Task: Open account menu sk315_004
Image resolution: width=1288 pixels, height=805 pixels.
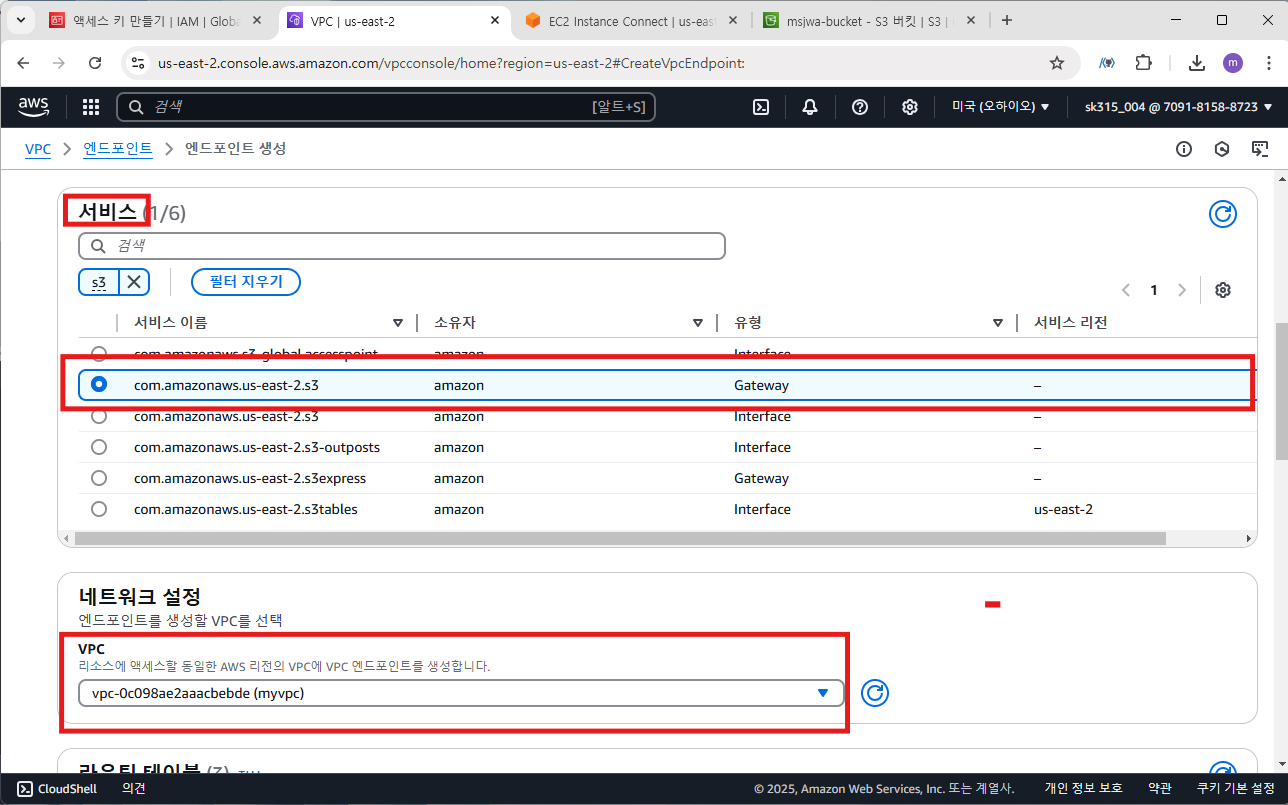Action: [1178, 107]
